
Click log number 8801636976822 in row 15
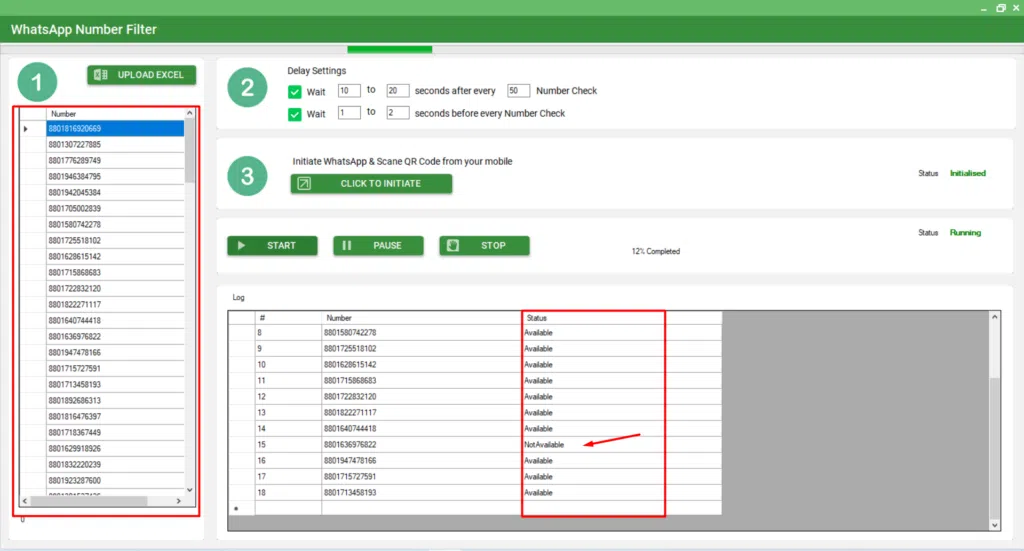350,445
